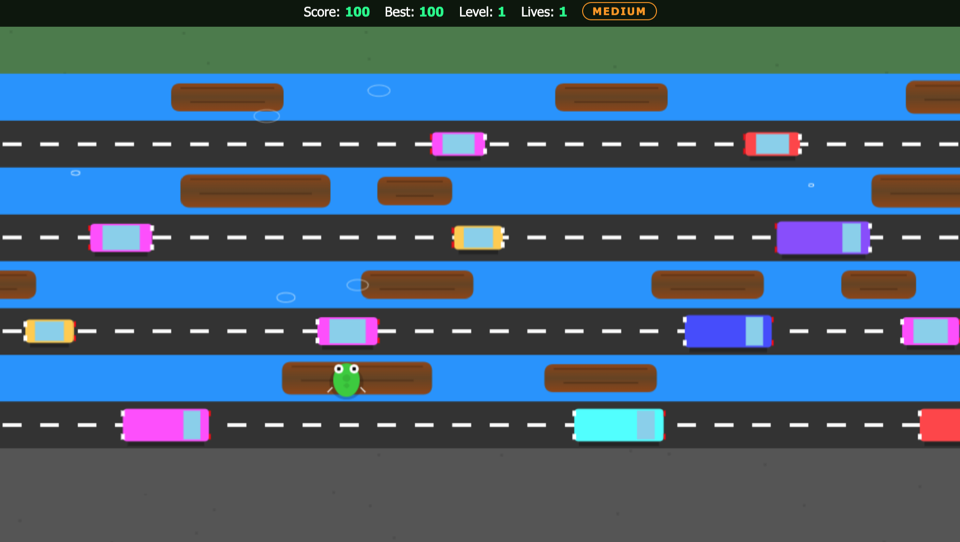
Task: Click the pink car in the purple truck's lane
Action: tap(121, 238)
